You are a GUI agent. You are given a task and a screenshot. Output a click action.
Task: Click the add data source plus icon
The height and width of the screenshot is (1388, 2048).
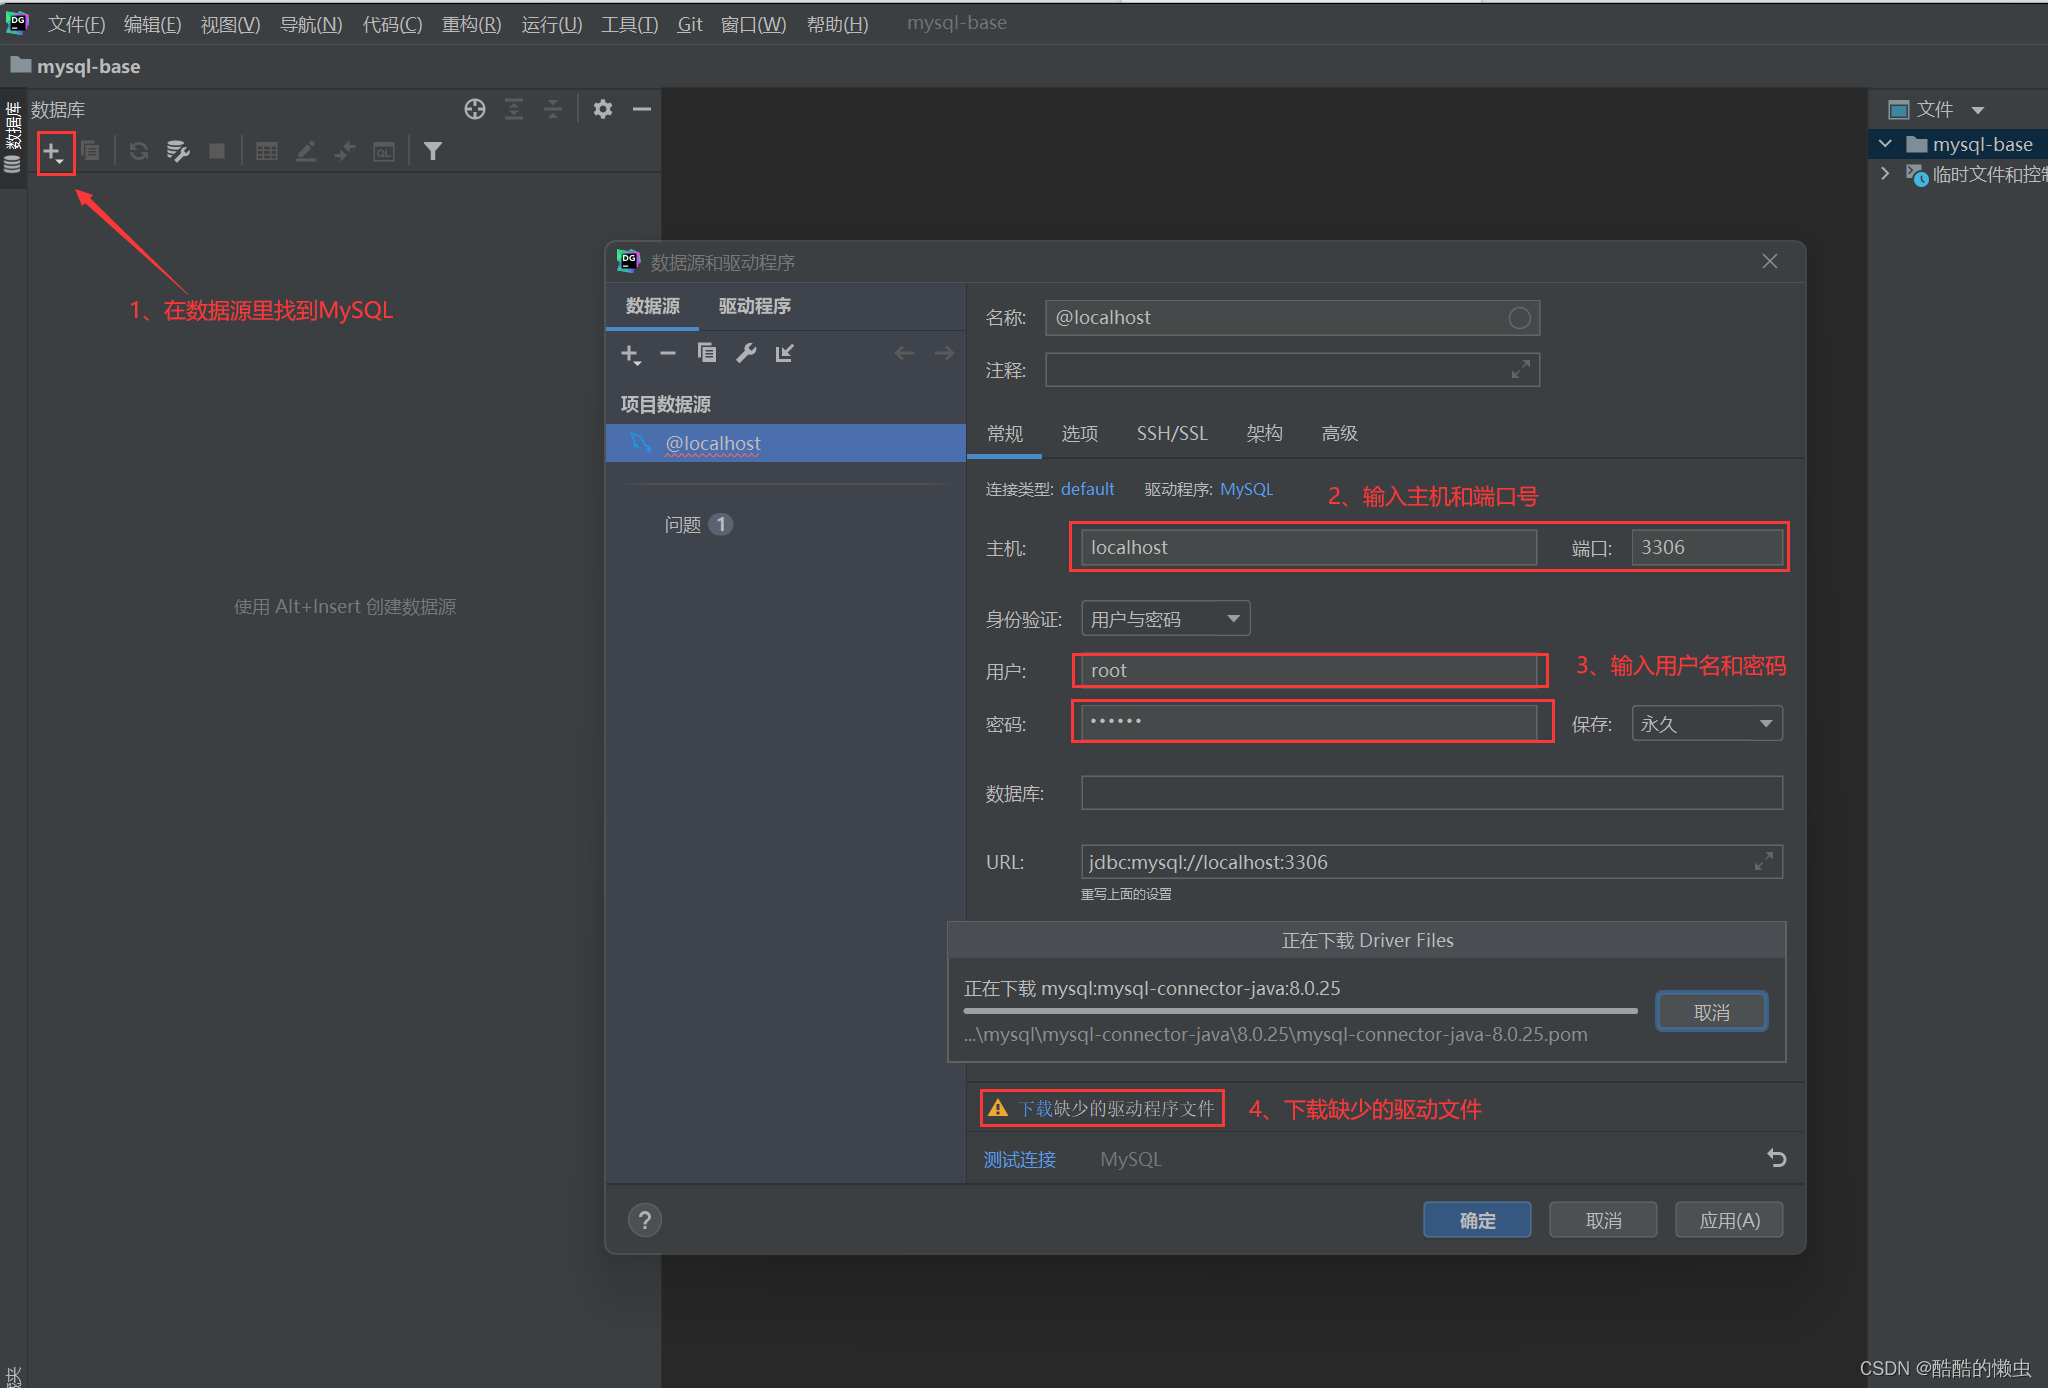pyautogui.click(x=52, y=152)
